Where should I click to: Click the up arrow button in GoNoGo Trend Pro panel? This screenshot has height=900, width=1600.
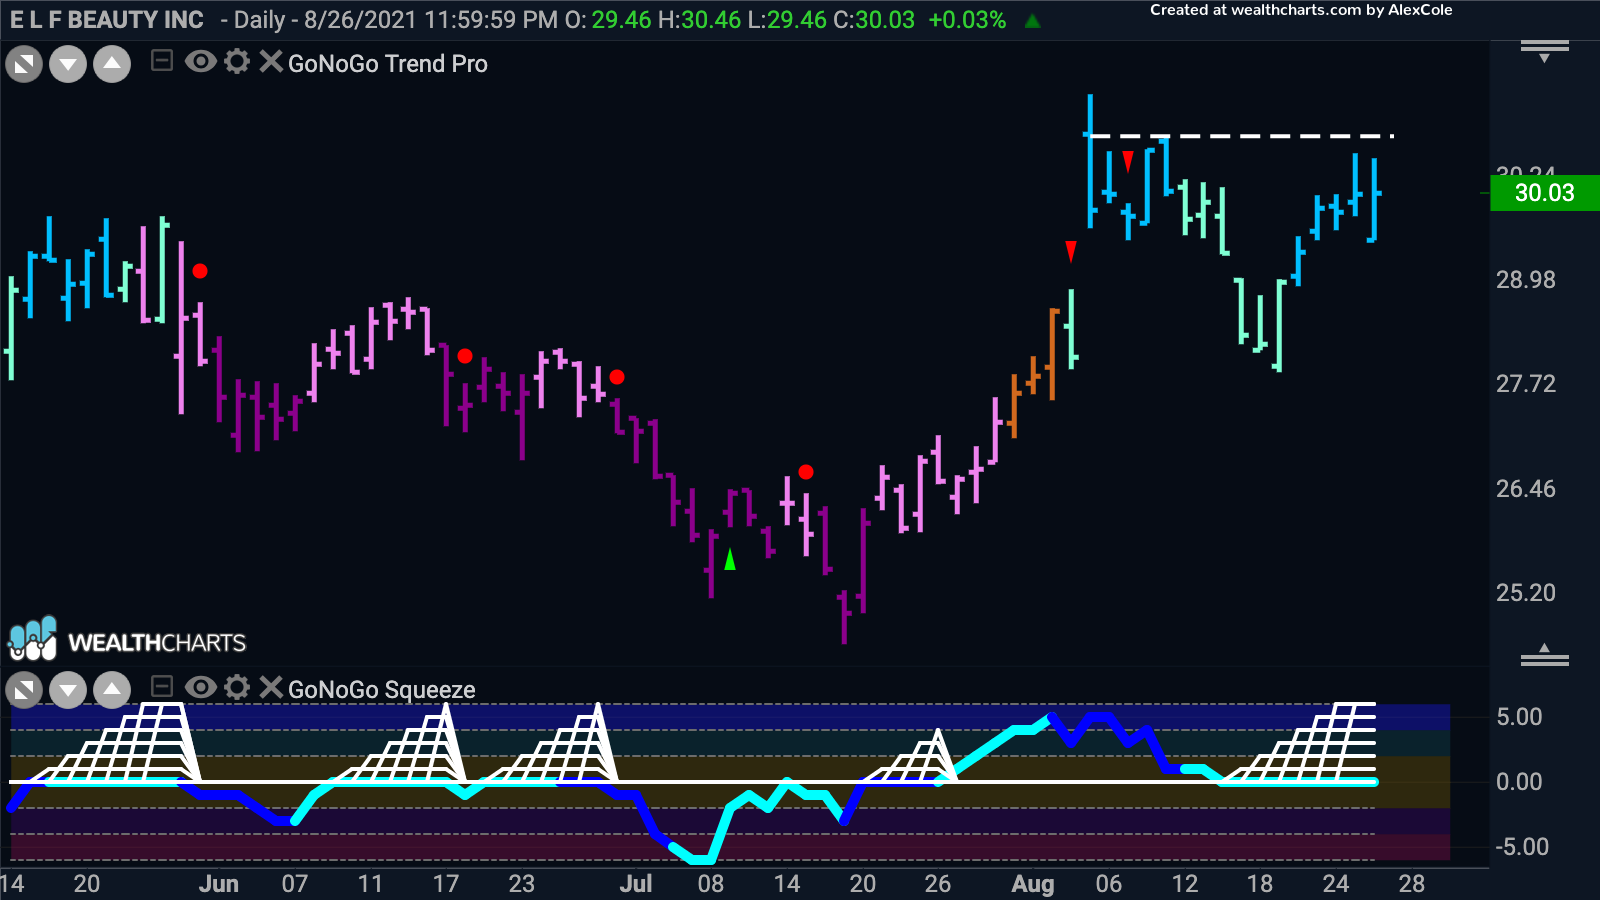tap(112, 65)
